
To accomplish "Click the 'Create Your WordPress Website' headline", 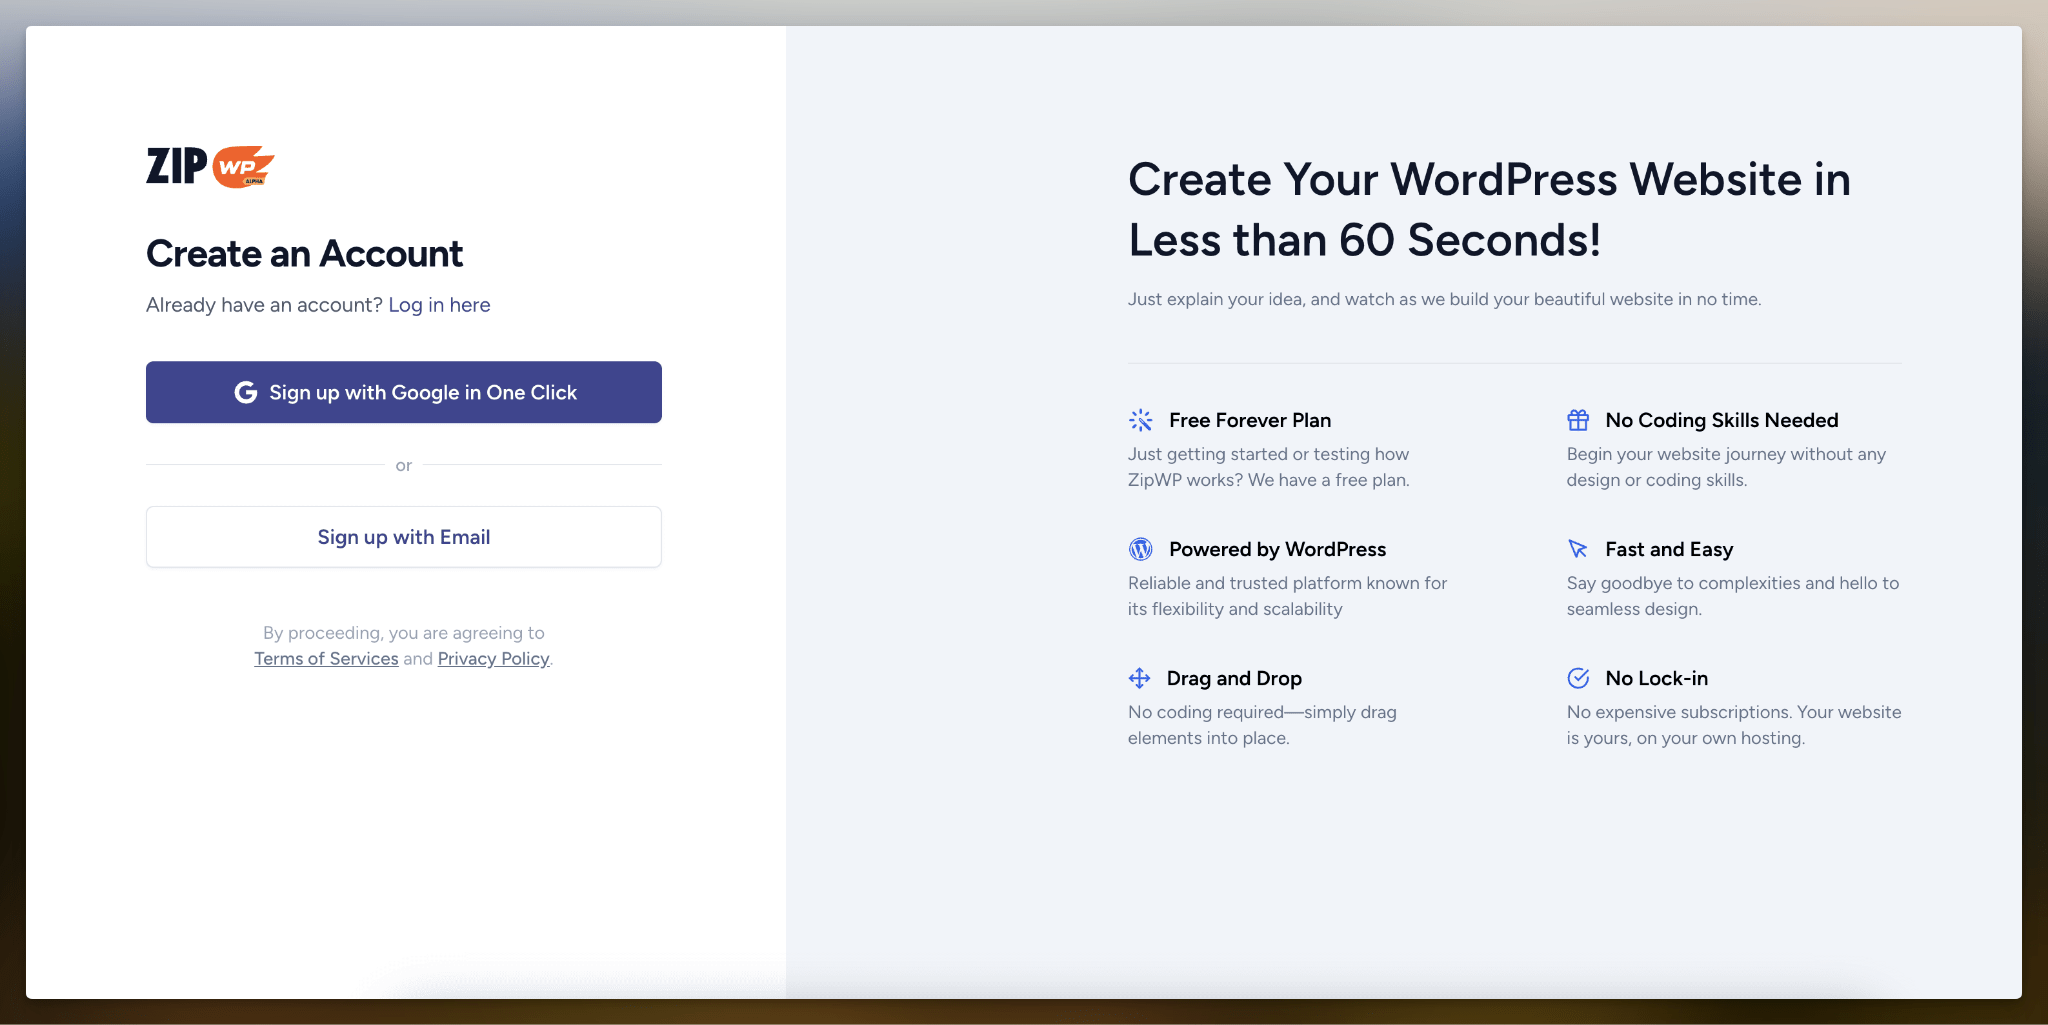I will coord(1489,210).
